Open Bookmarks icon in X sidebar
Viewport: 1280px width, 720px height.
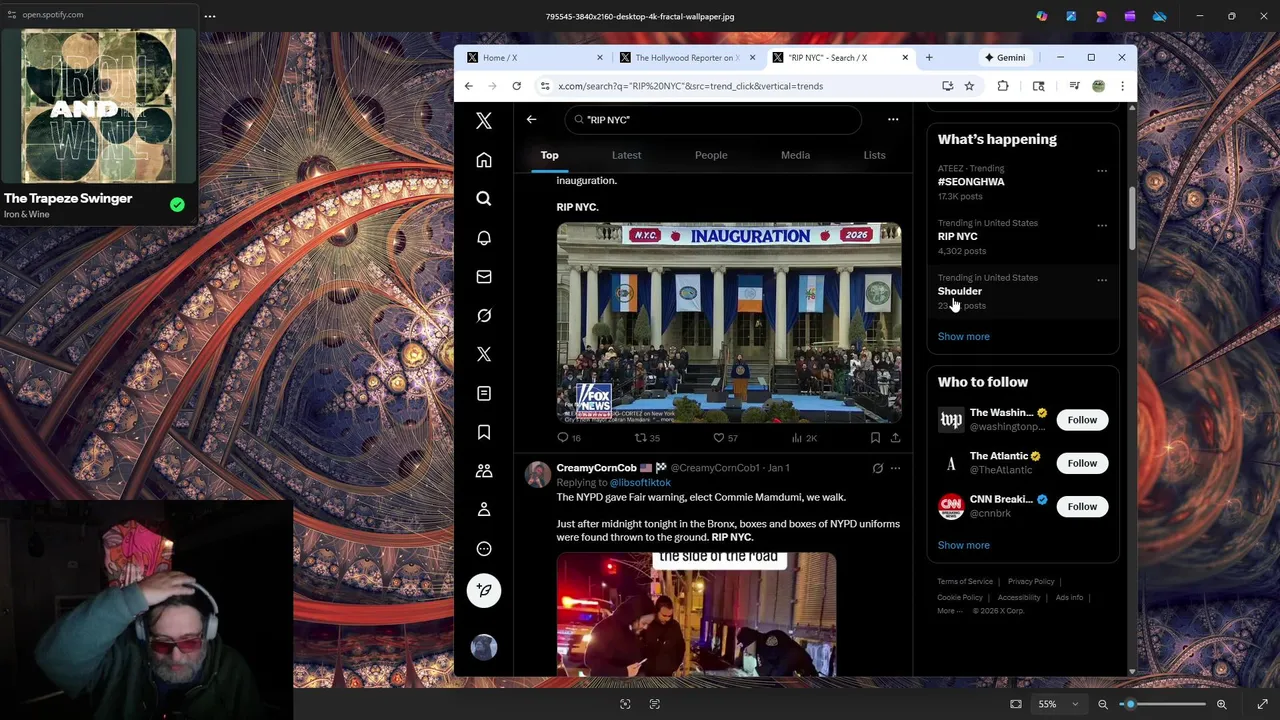pyautogui.click(x=484, y=432)
